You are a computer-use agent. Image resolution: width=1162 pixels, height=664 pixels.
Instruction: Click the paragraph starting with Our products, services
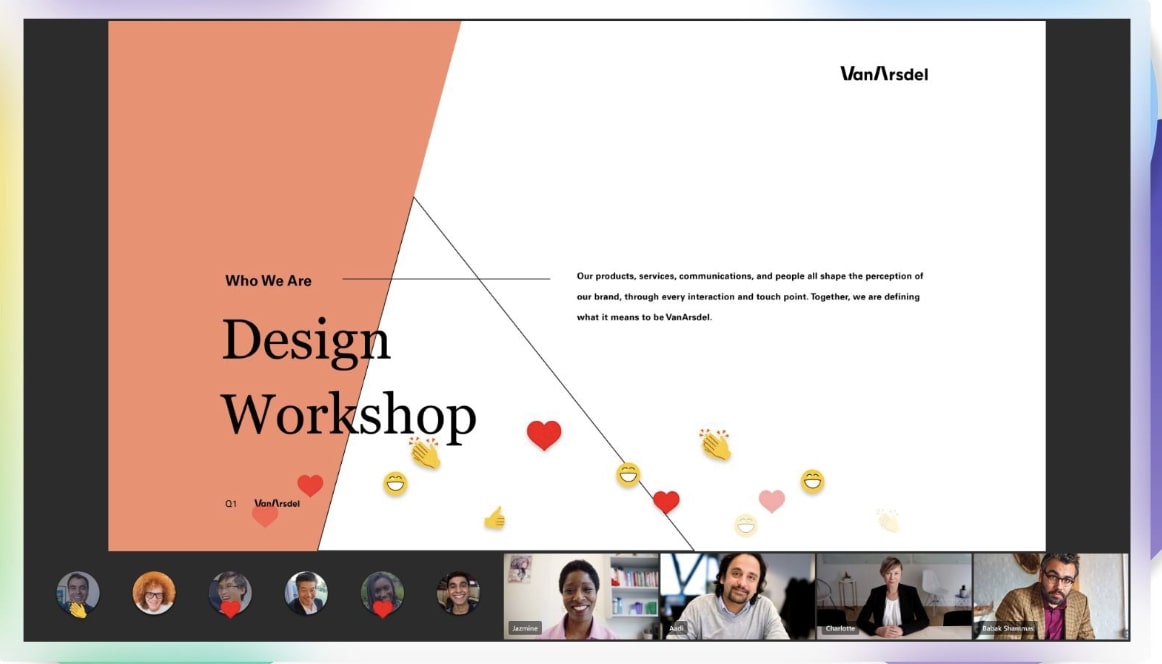click(750, 296)
